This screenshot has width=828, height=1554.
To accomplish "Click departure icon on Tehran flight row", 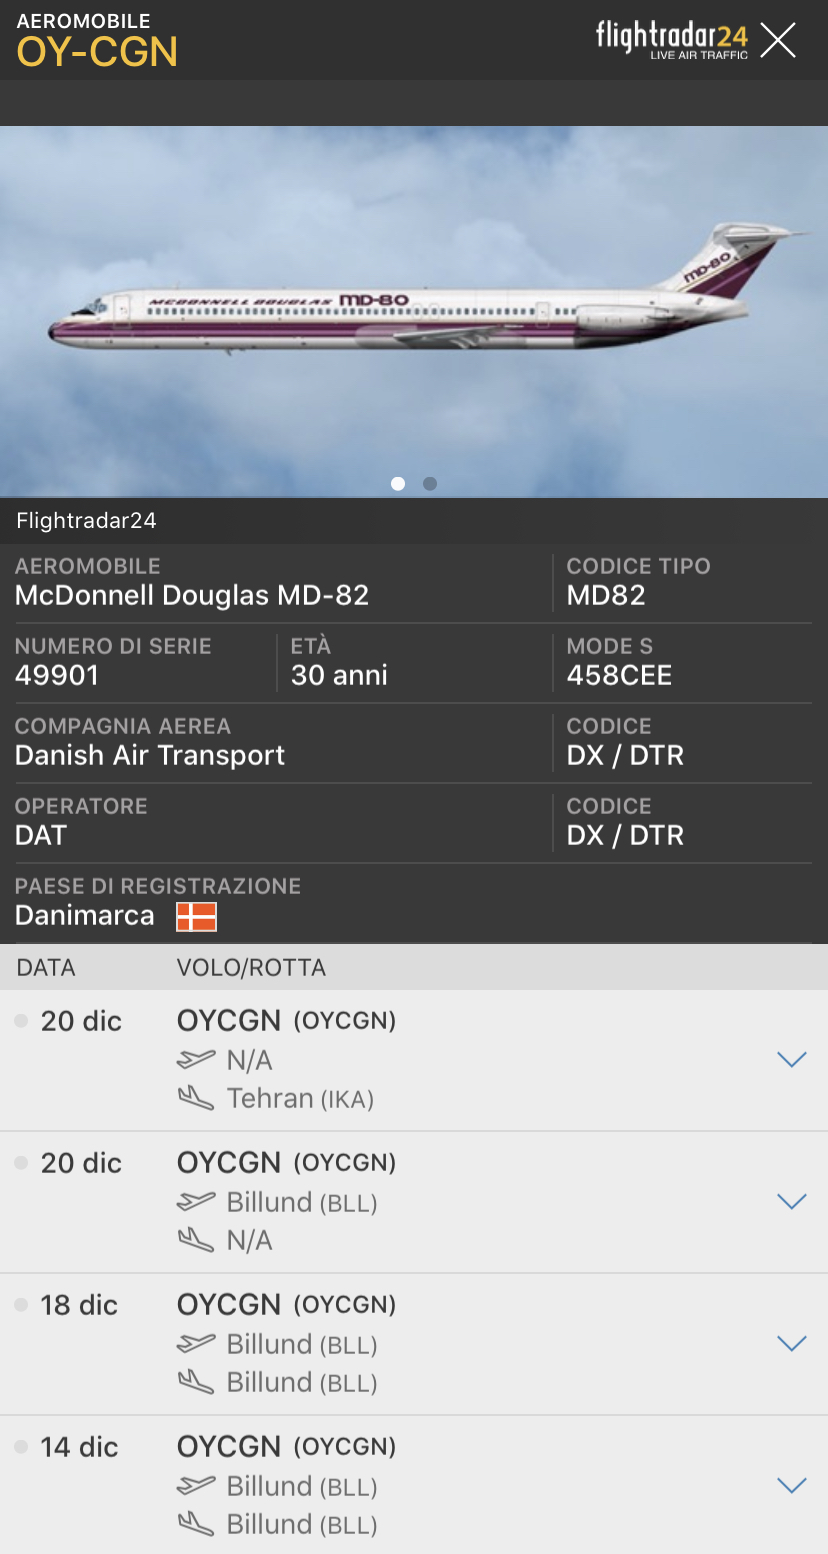I will (x=196, y=1059).
